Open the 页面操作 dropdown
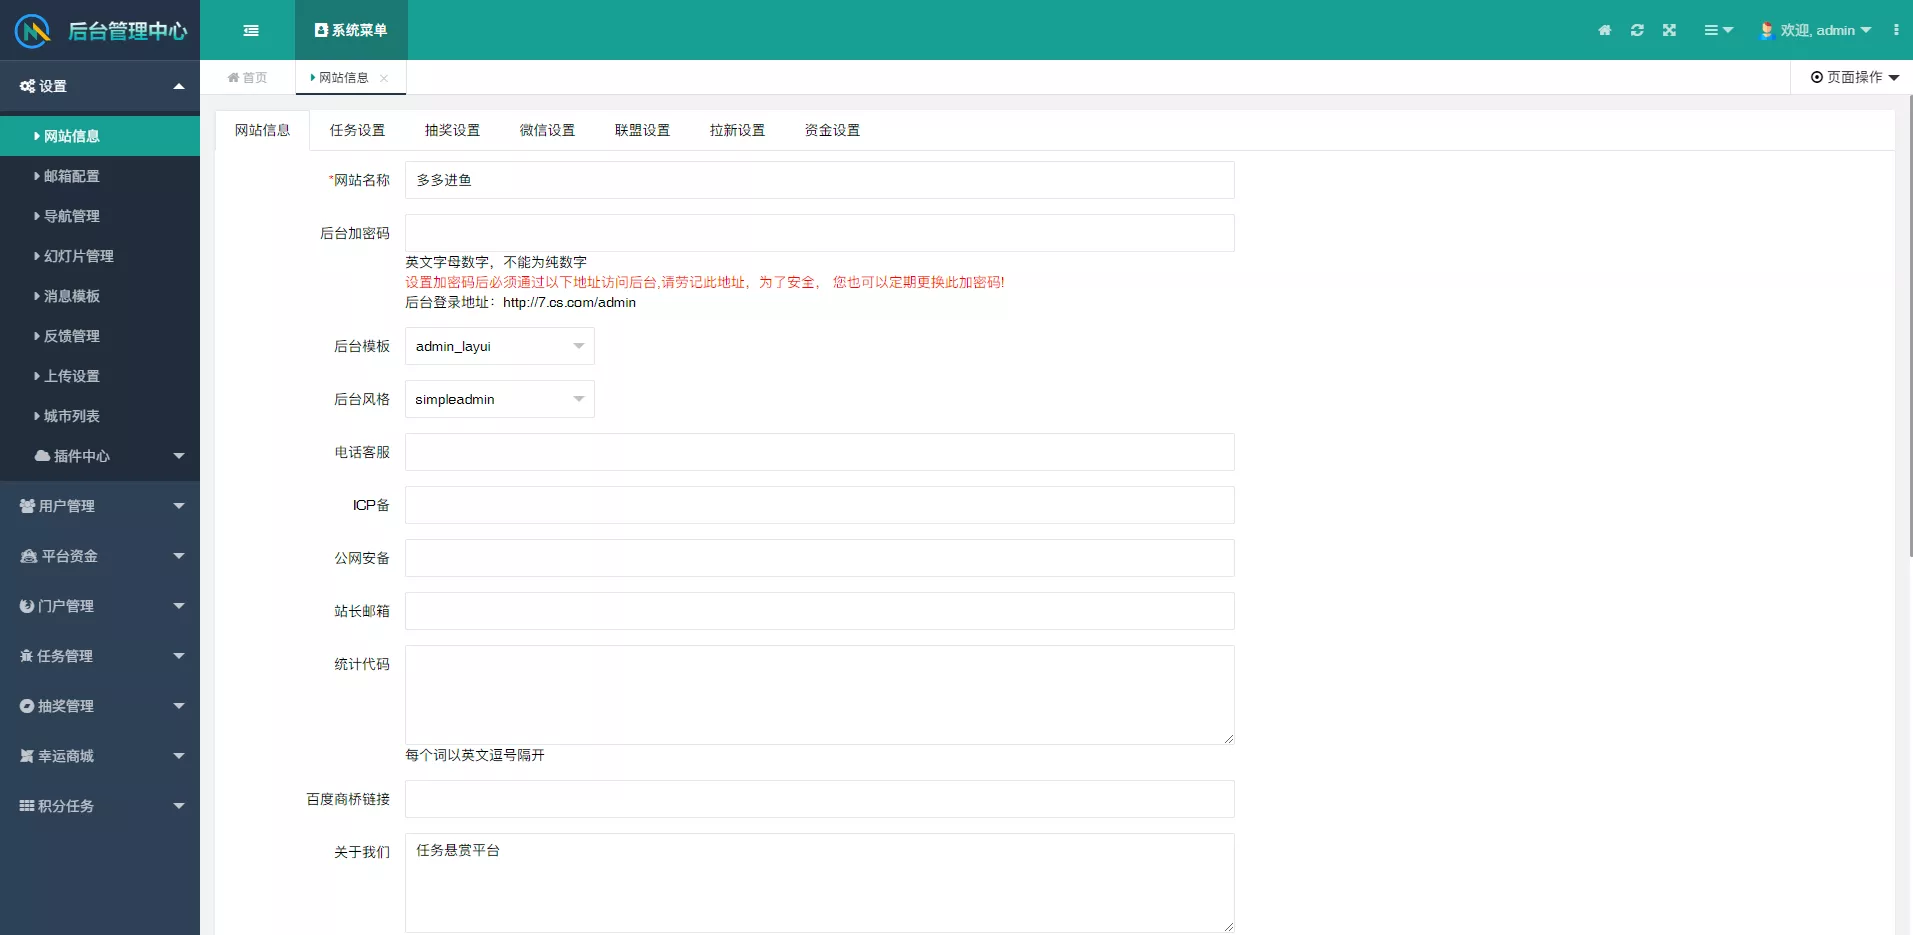The height and width of the screenshot is (935, 1913). [1854, 77]
